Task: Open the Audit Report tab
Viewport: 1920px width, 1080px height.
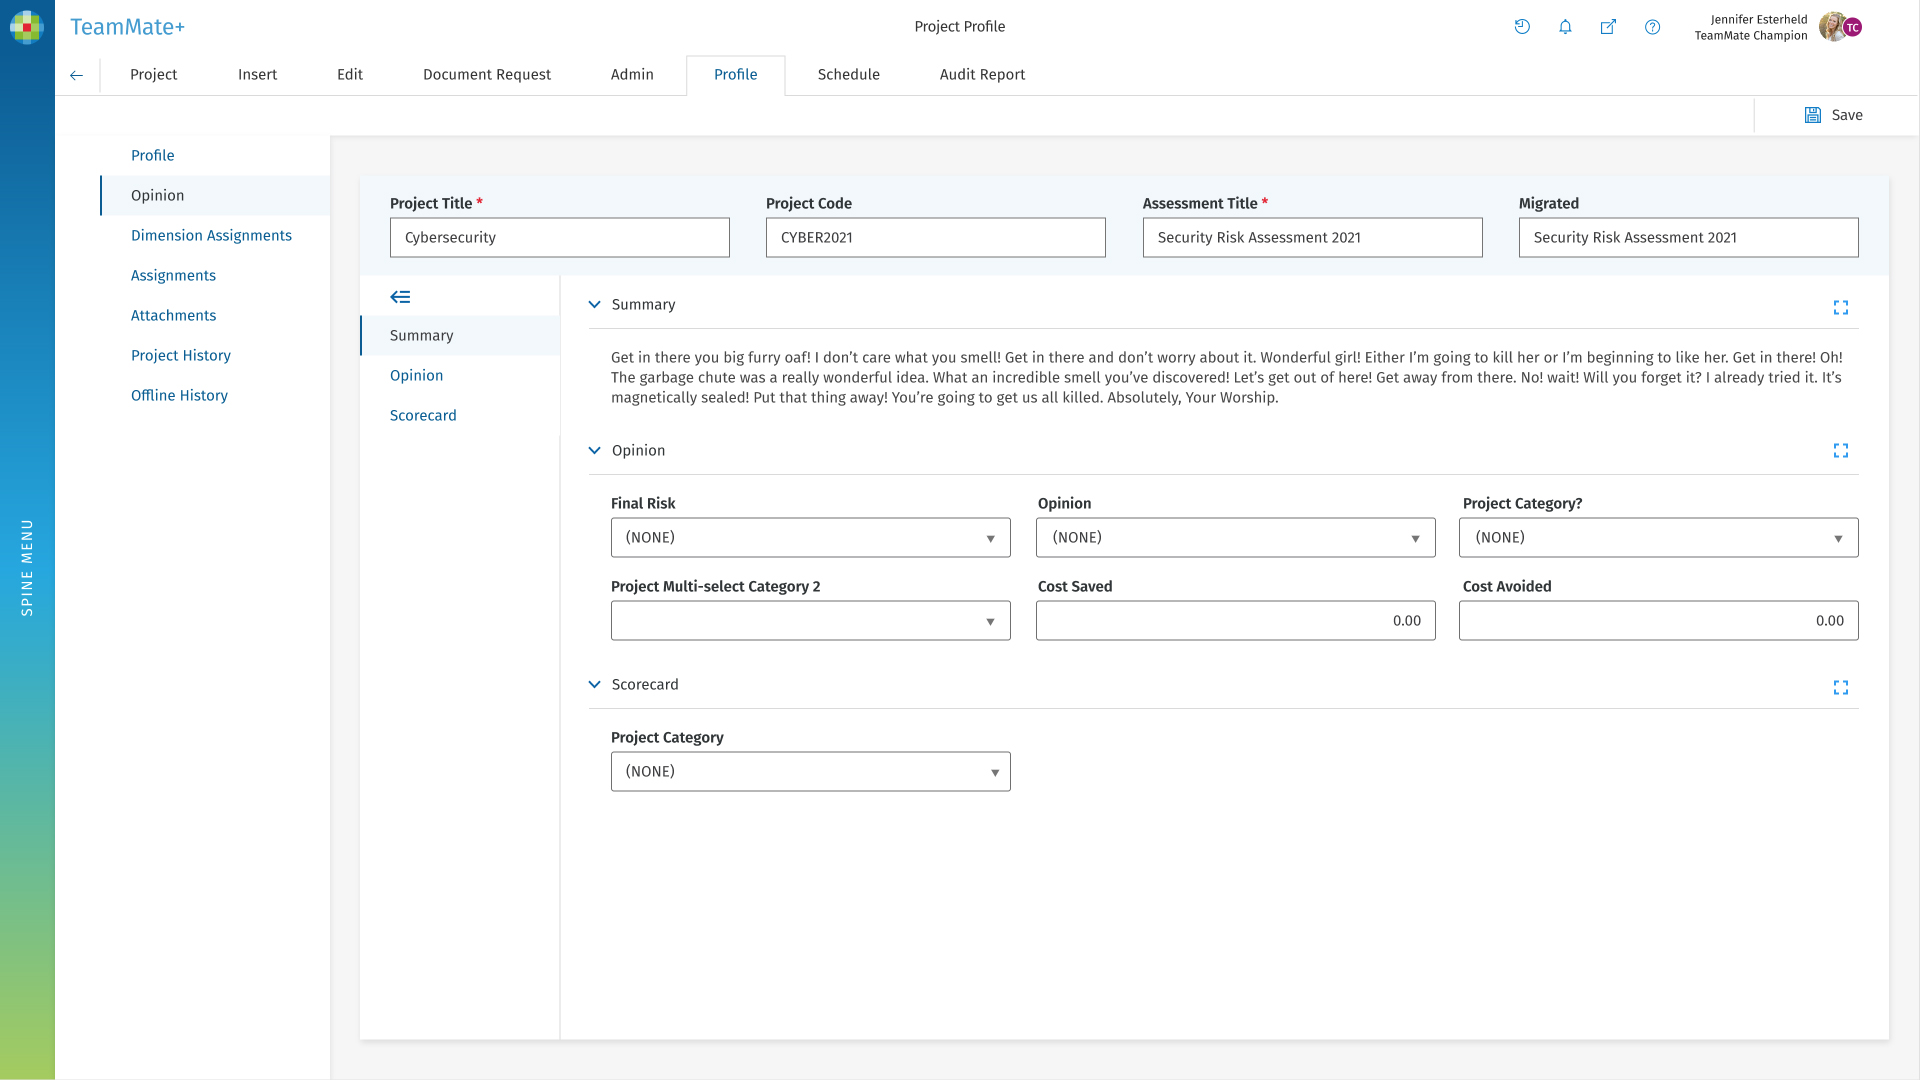Action: (982, 75)
